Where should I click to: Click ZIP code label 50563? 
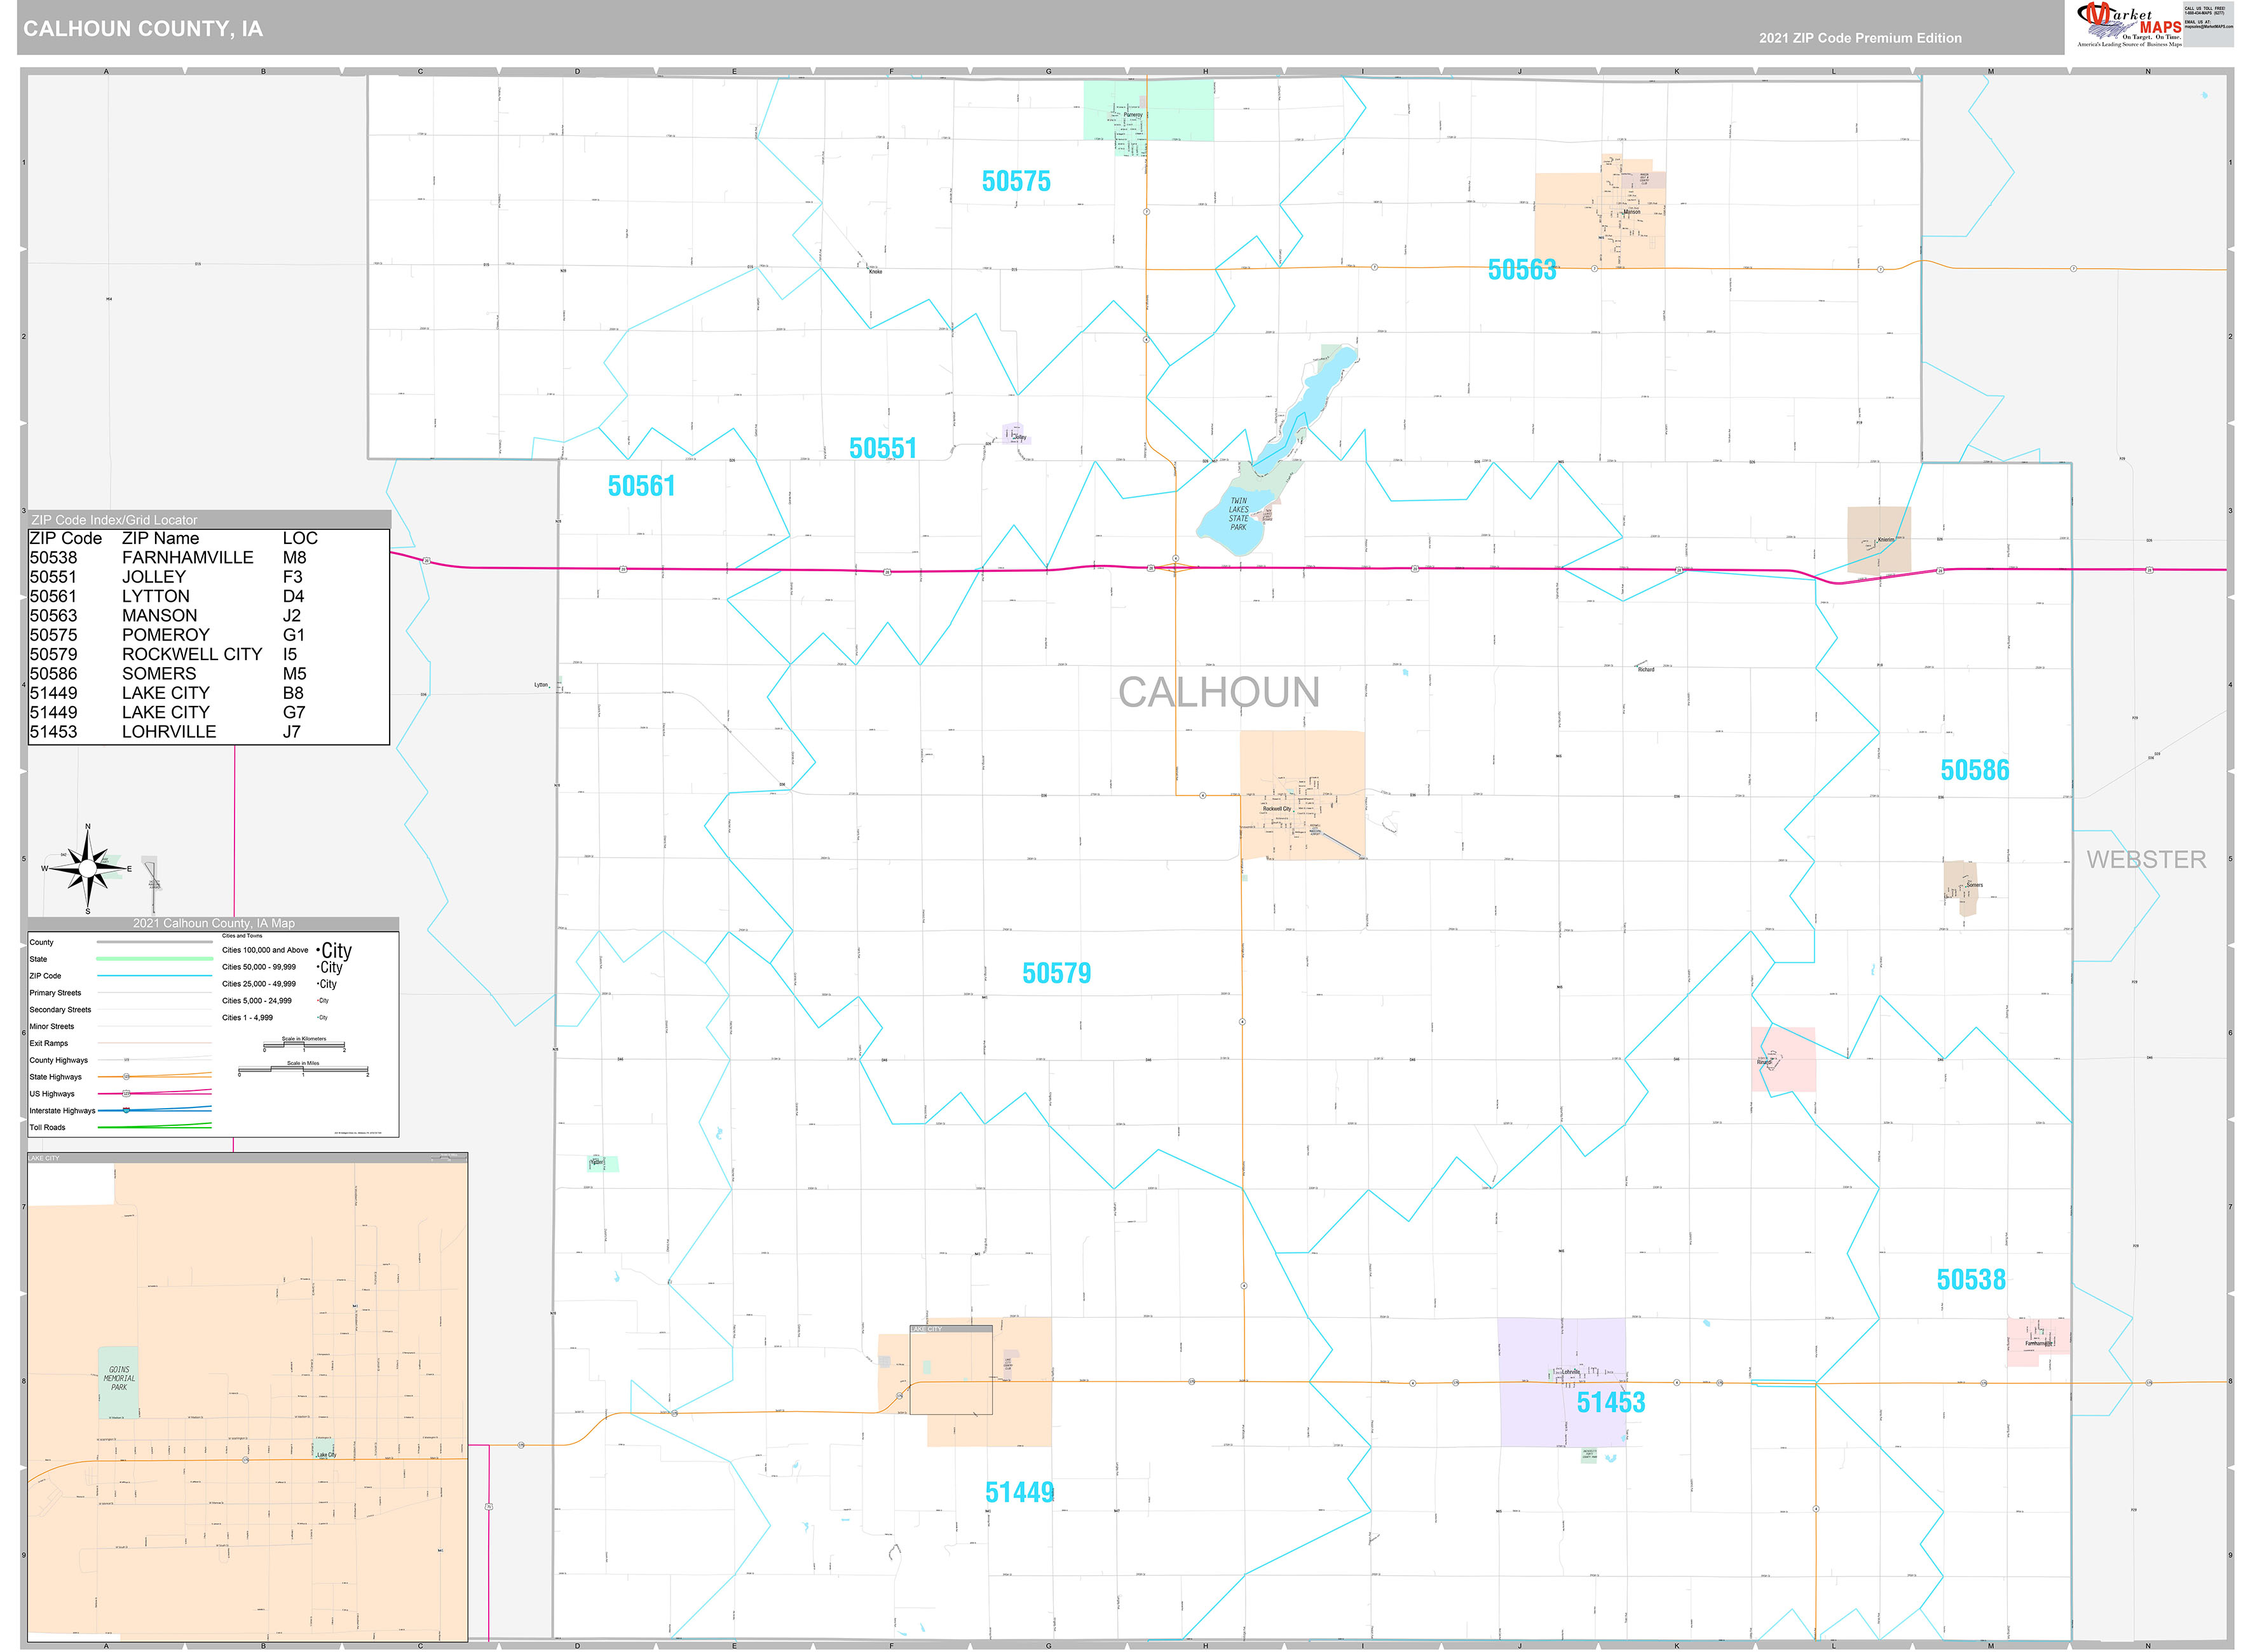(x=1521, y=270)
